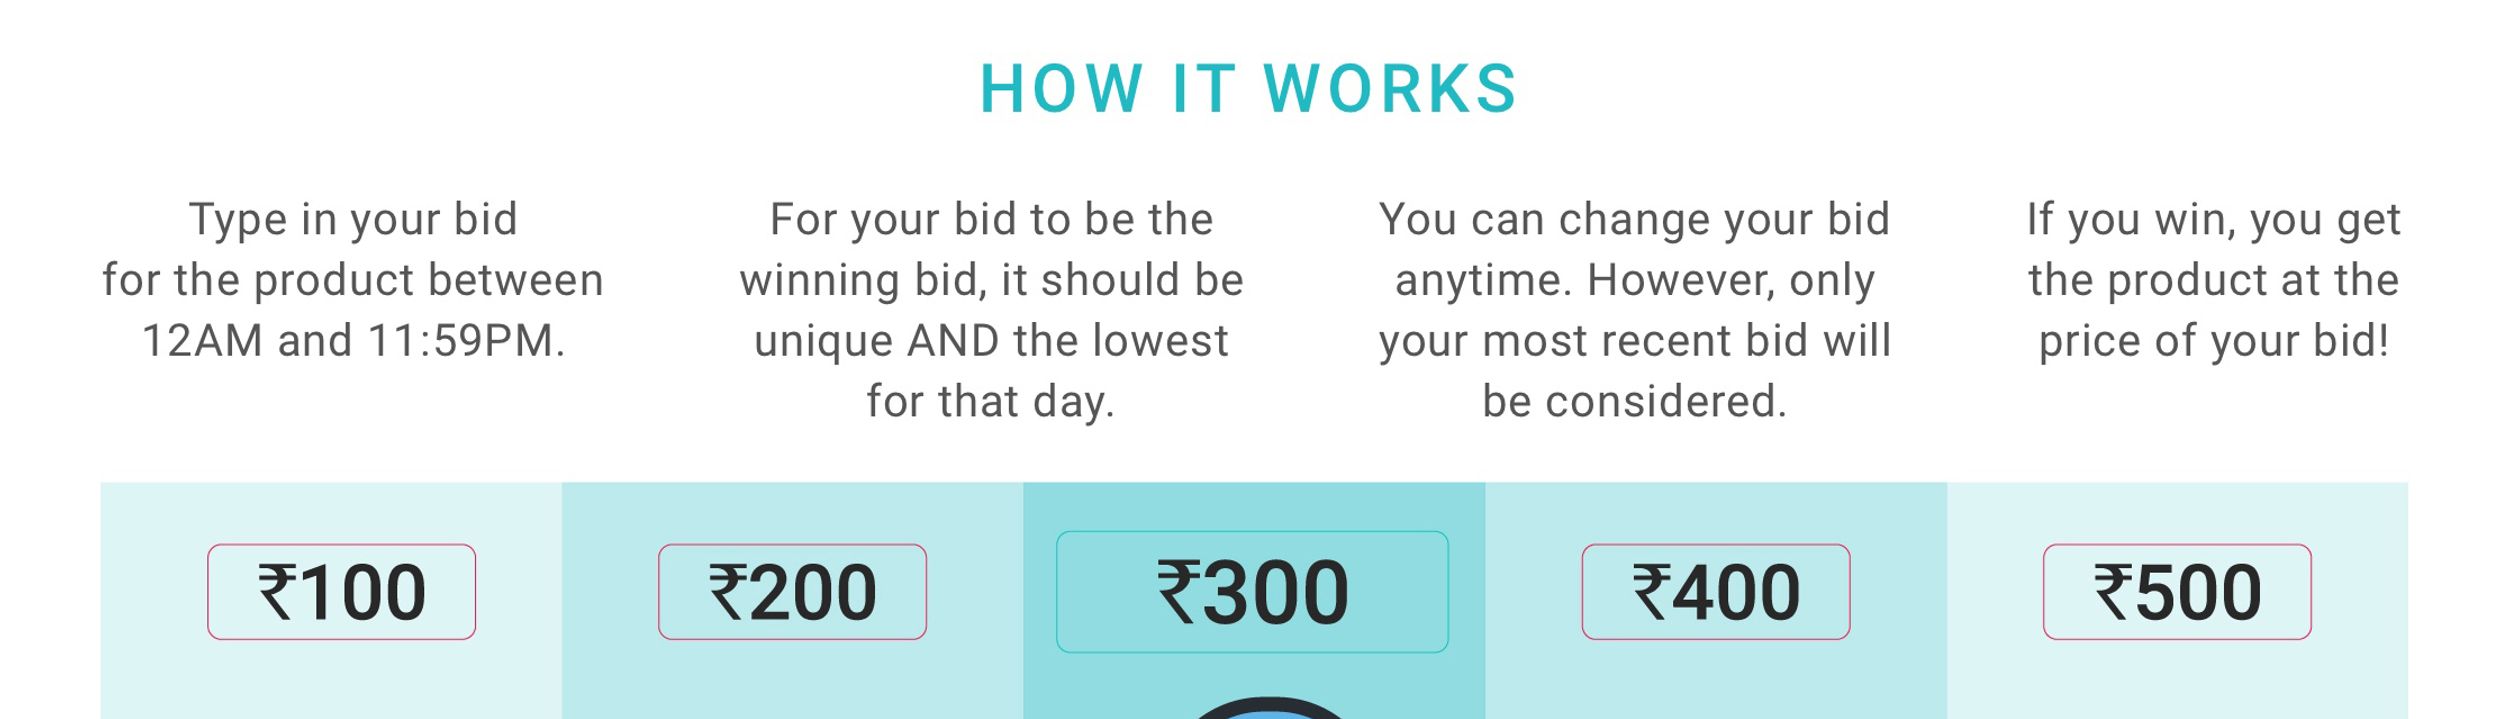2500x719 pixels.
Task: Click 'the product at the' line
Action: pyautogui.click(x=2214, y=280)
